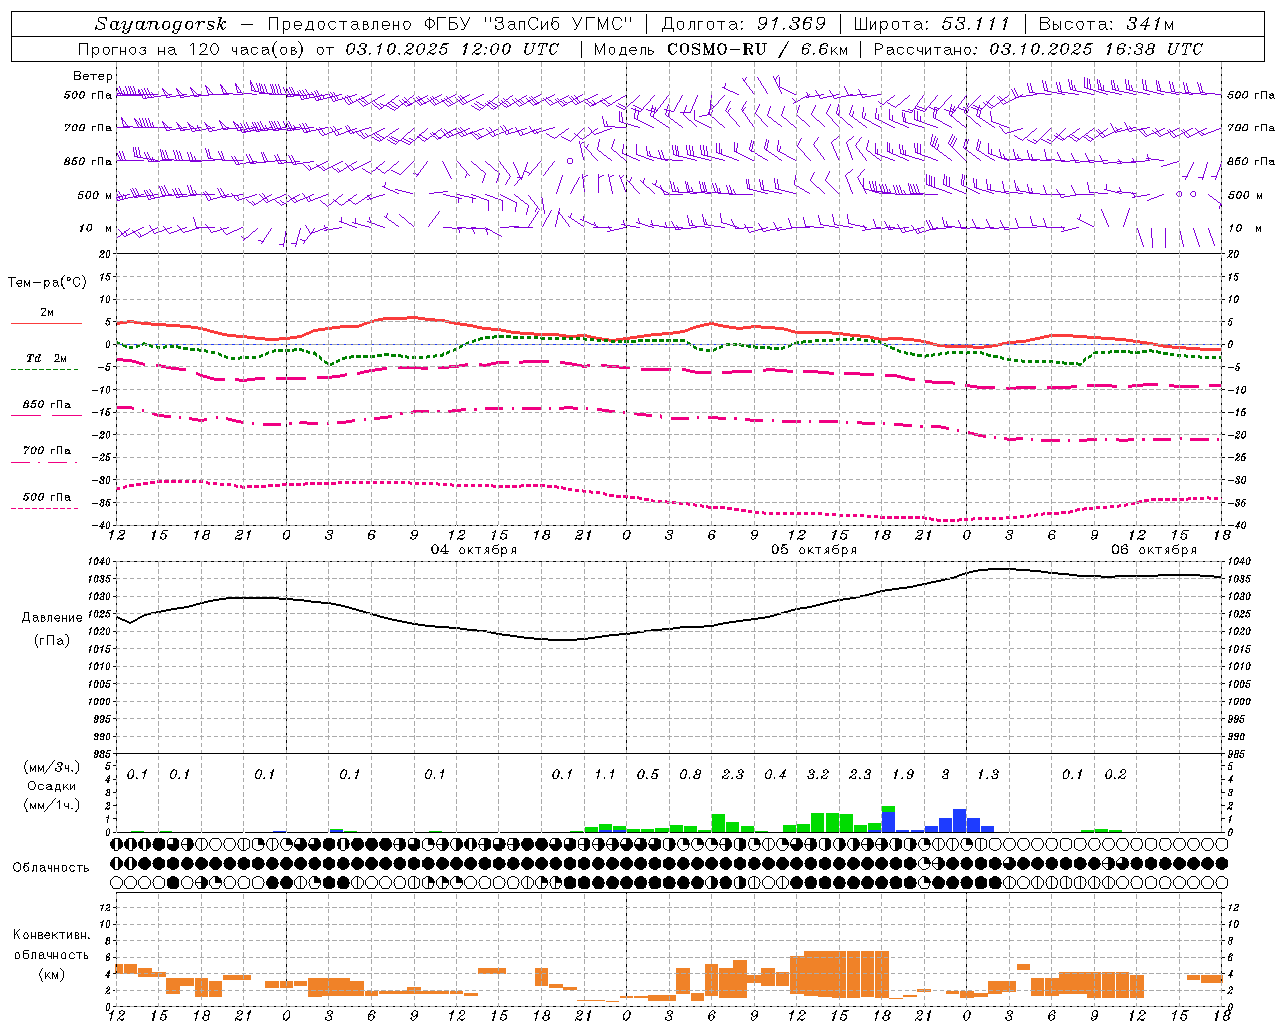Click the 04 октября date label
Image resolution: width=1280 pixels, height=1024 pixels.
pyautogui.click(x=474, y=550)
